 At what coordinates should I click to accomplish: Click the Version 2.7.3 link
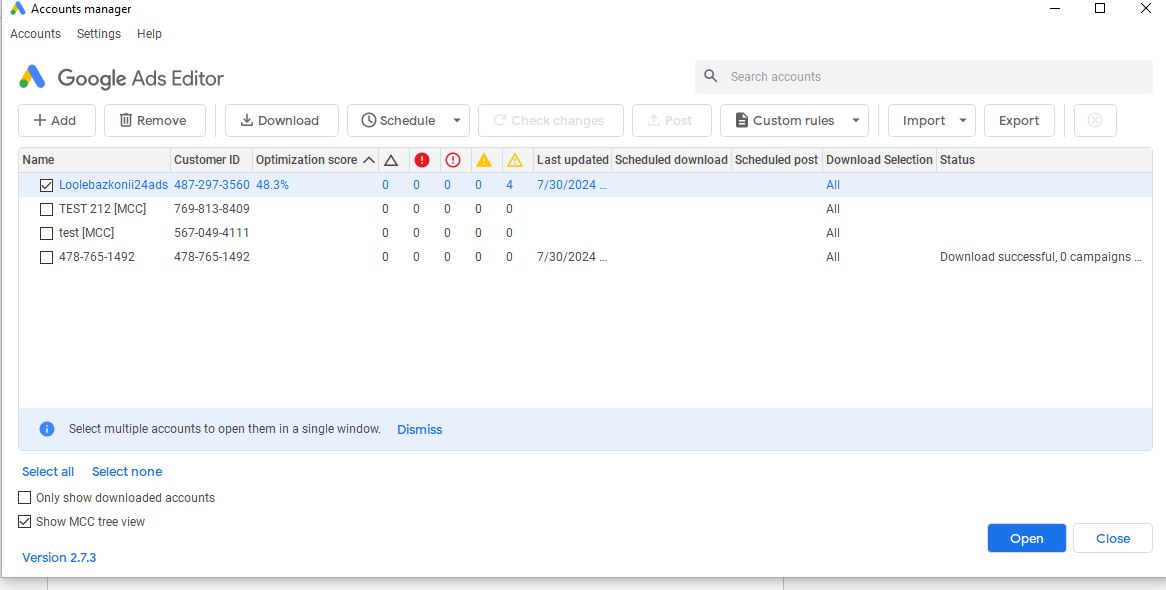59,557
